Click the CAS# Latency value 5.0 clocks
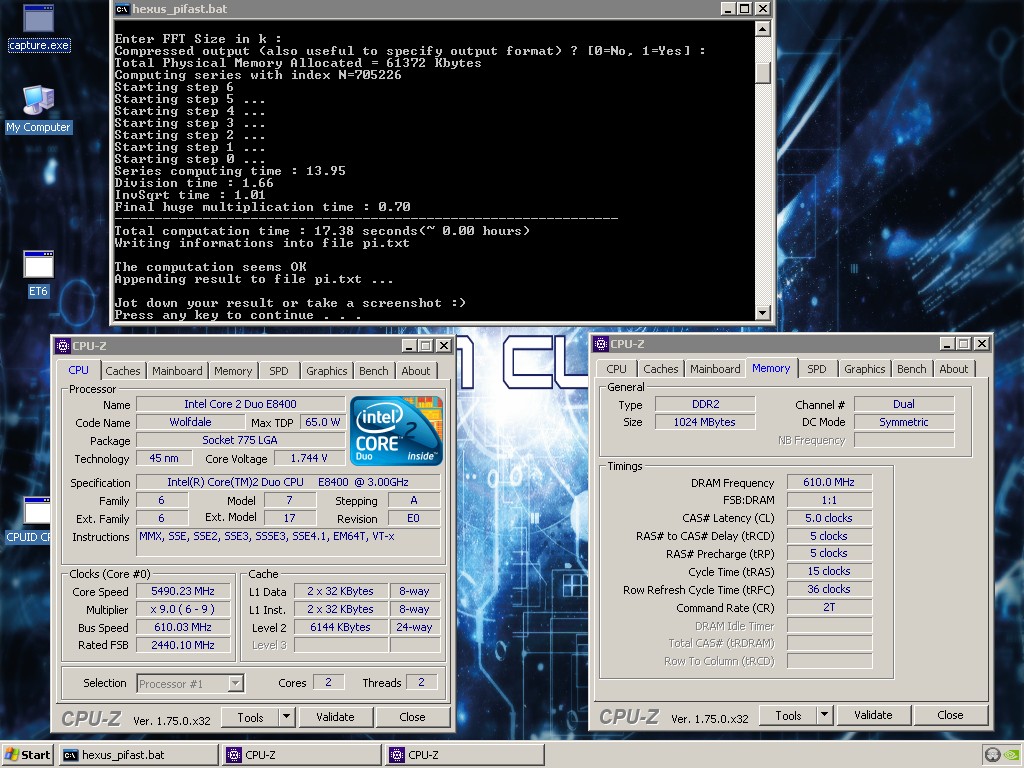 tap(829, 518)
